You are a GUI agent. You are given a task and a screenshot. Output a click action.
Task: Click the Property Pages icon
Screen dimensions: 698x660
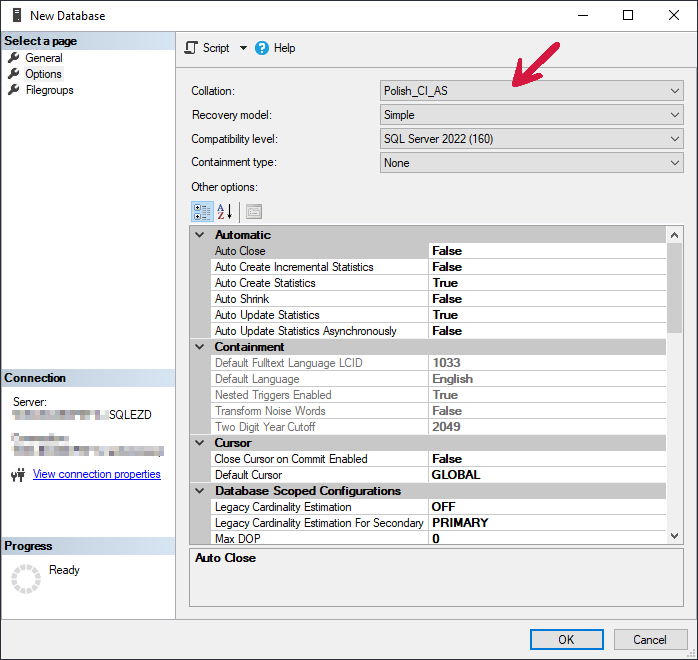click(253, 211)
